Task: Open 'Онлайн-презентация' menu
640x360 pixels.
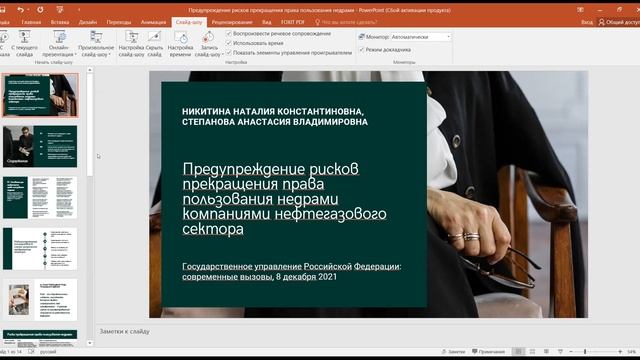Action: pos(59,43)
